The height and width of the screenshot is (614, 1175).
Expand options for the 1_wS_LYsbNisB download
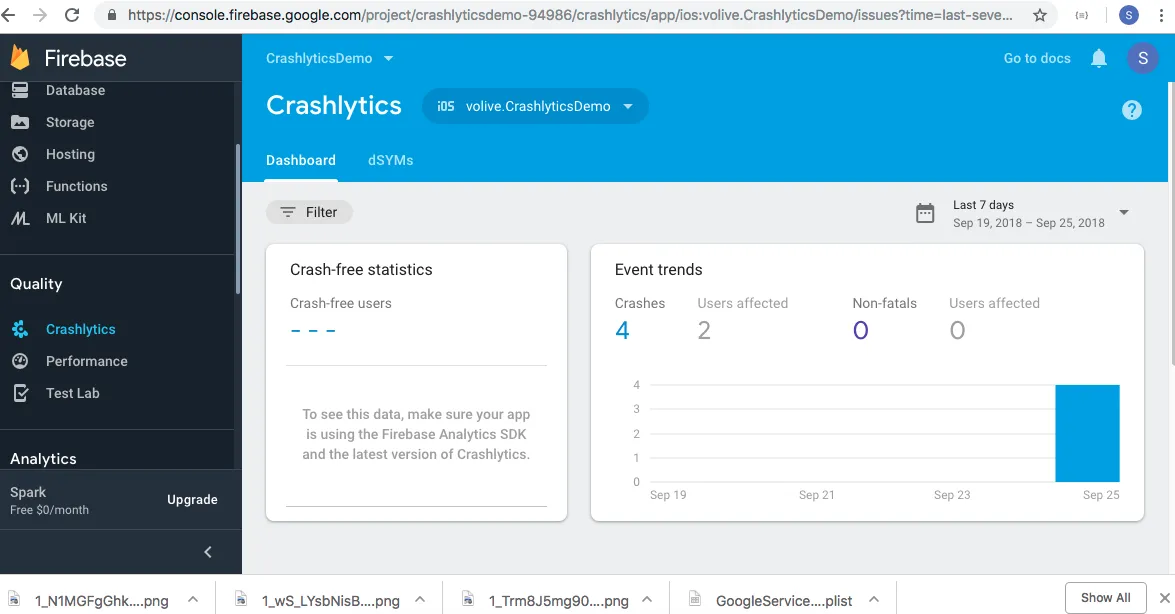coord(420,600)
